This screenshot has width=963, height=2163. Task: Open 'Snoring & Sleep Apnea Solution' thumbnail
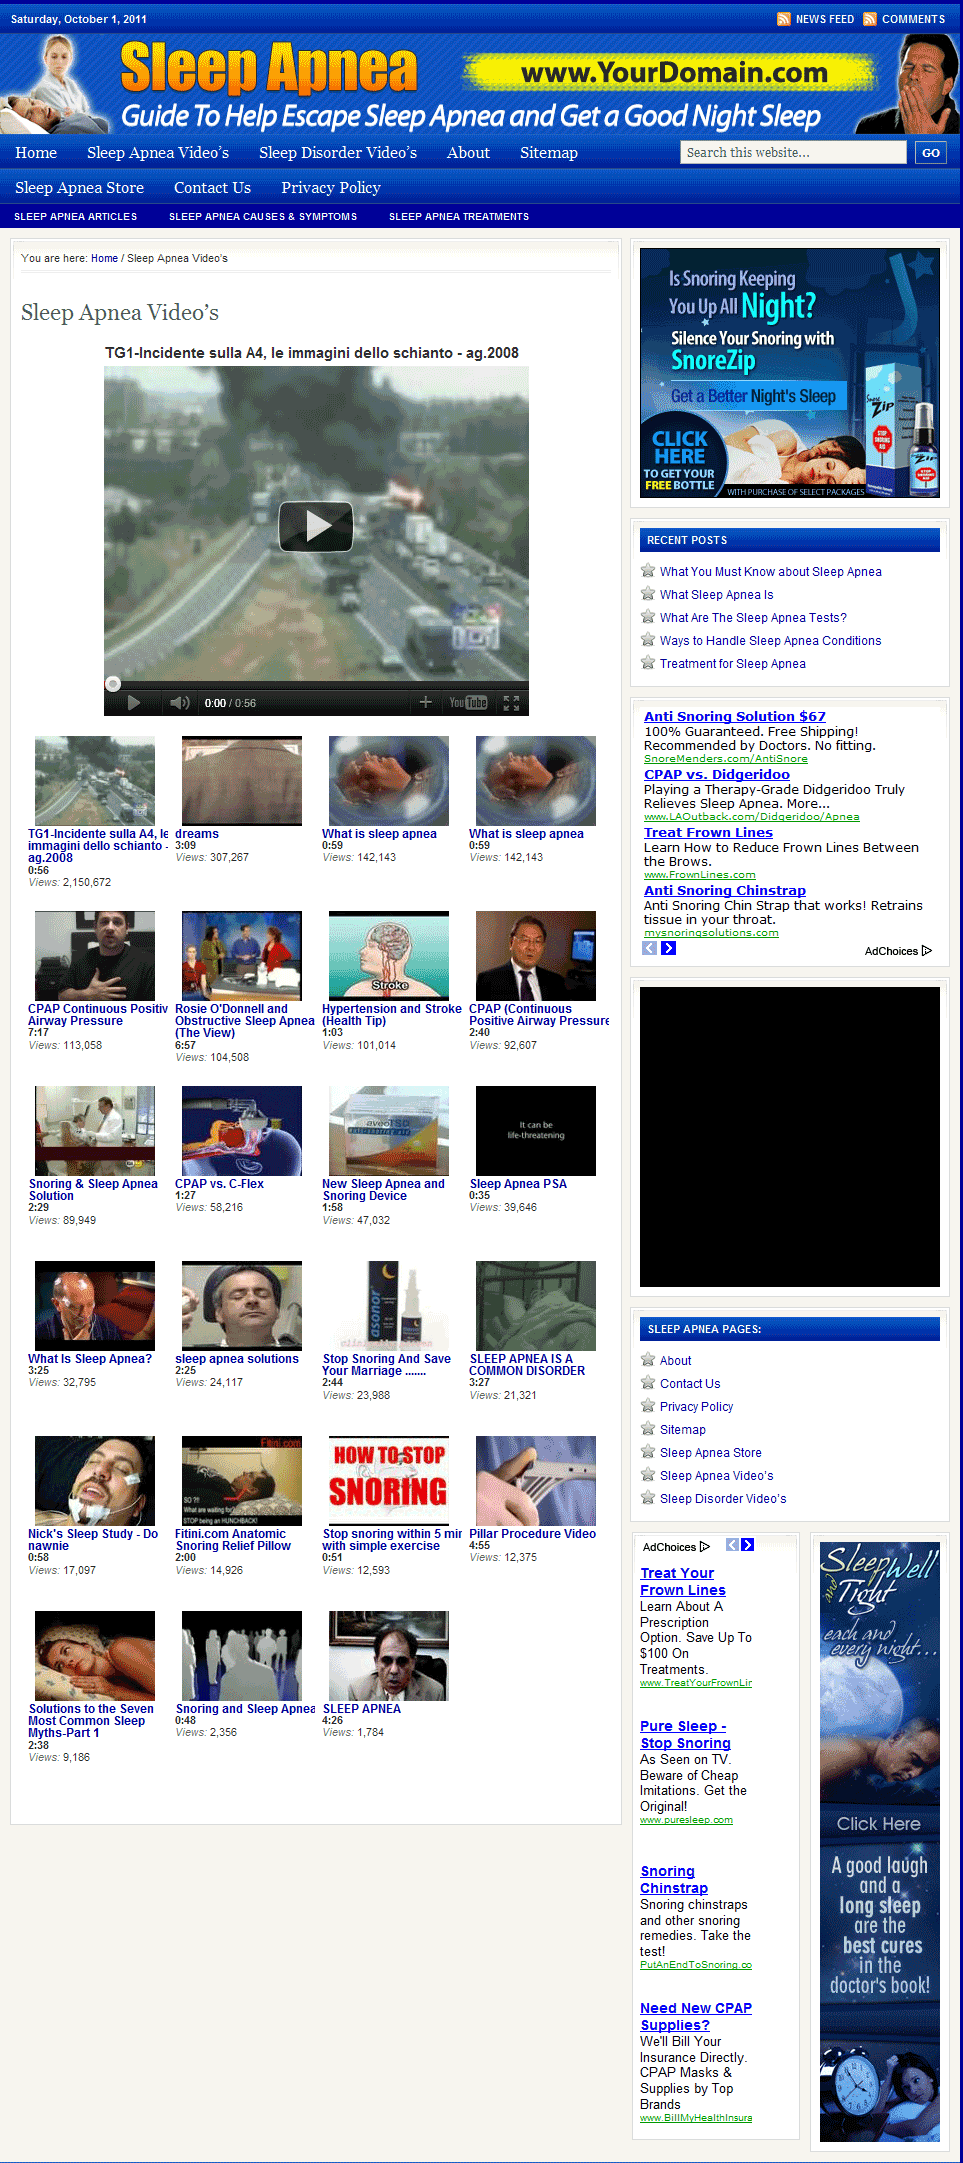coord(95,1131)
